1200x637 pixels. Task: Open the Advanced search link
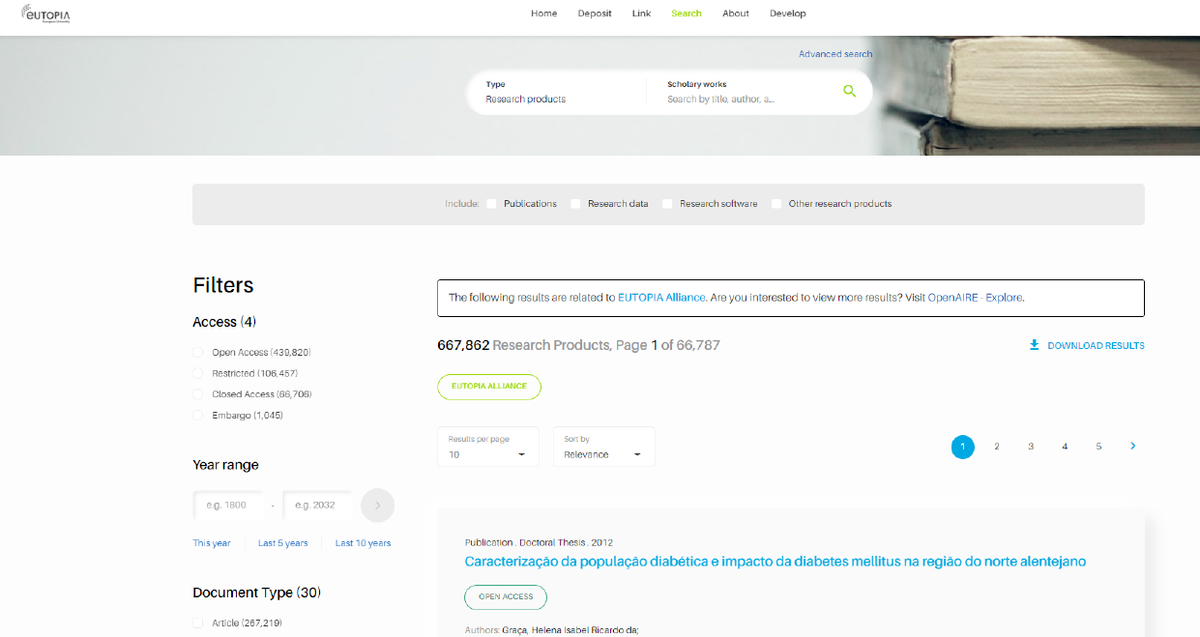point(835,54)
